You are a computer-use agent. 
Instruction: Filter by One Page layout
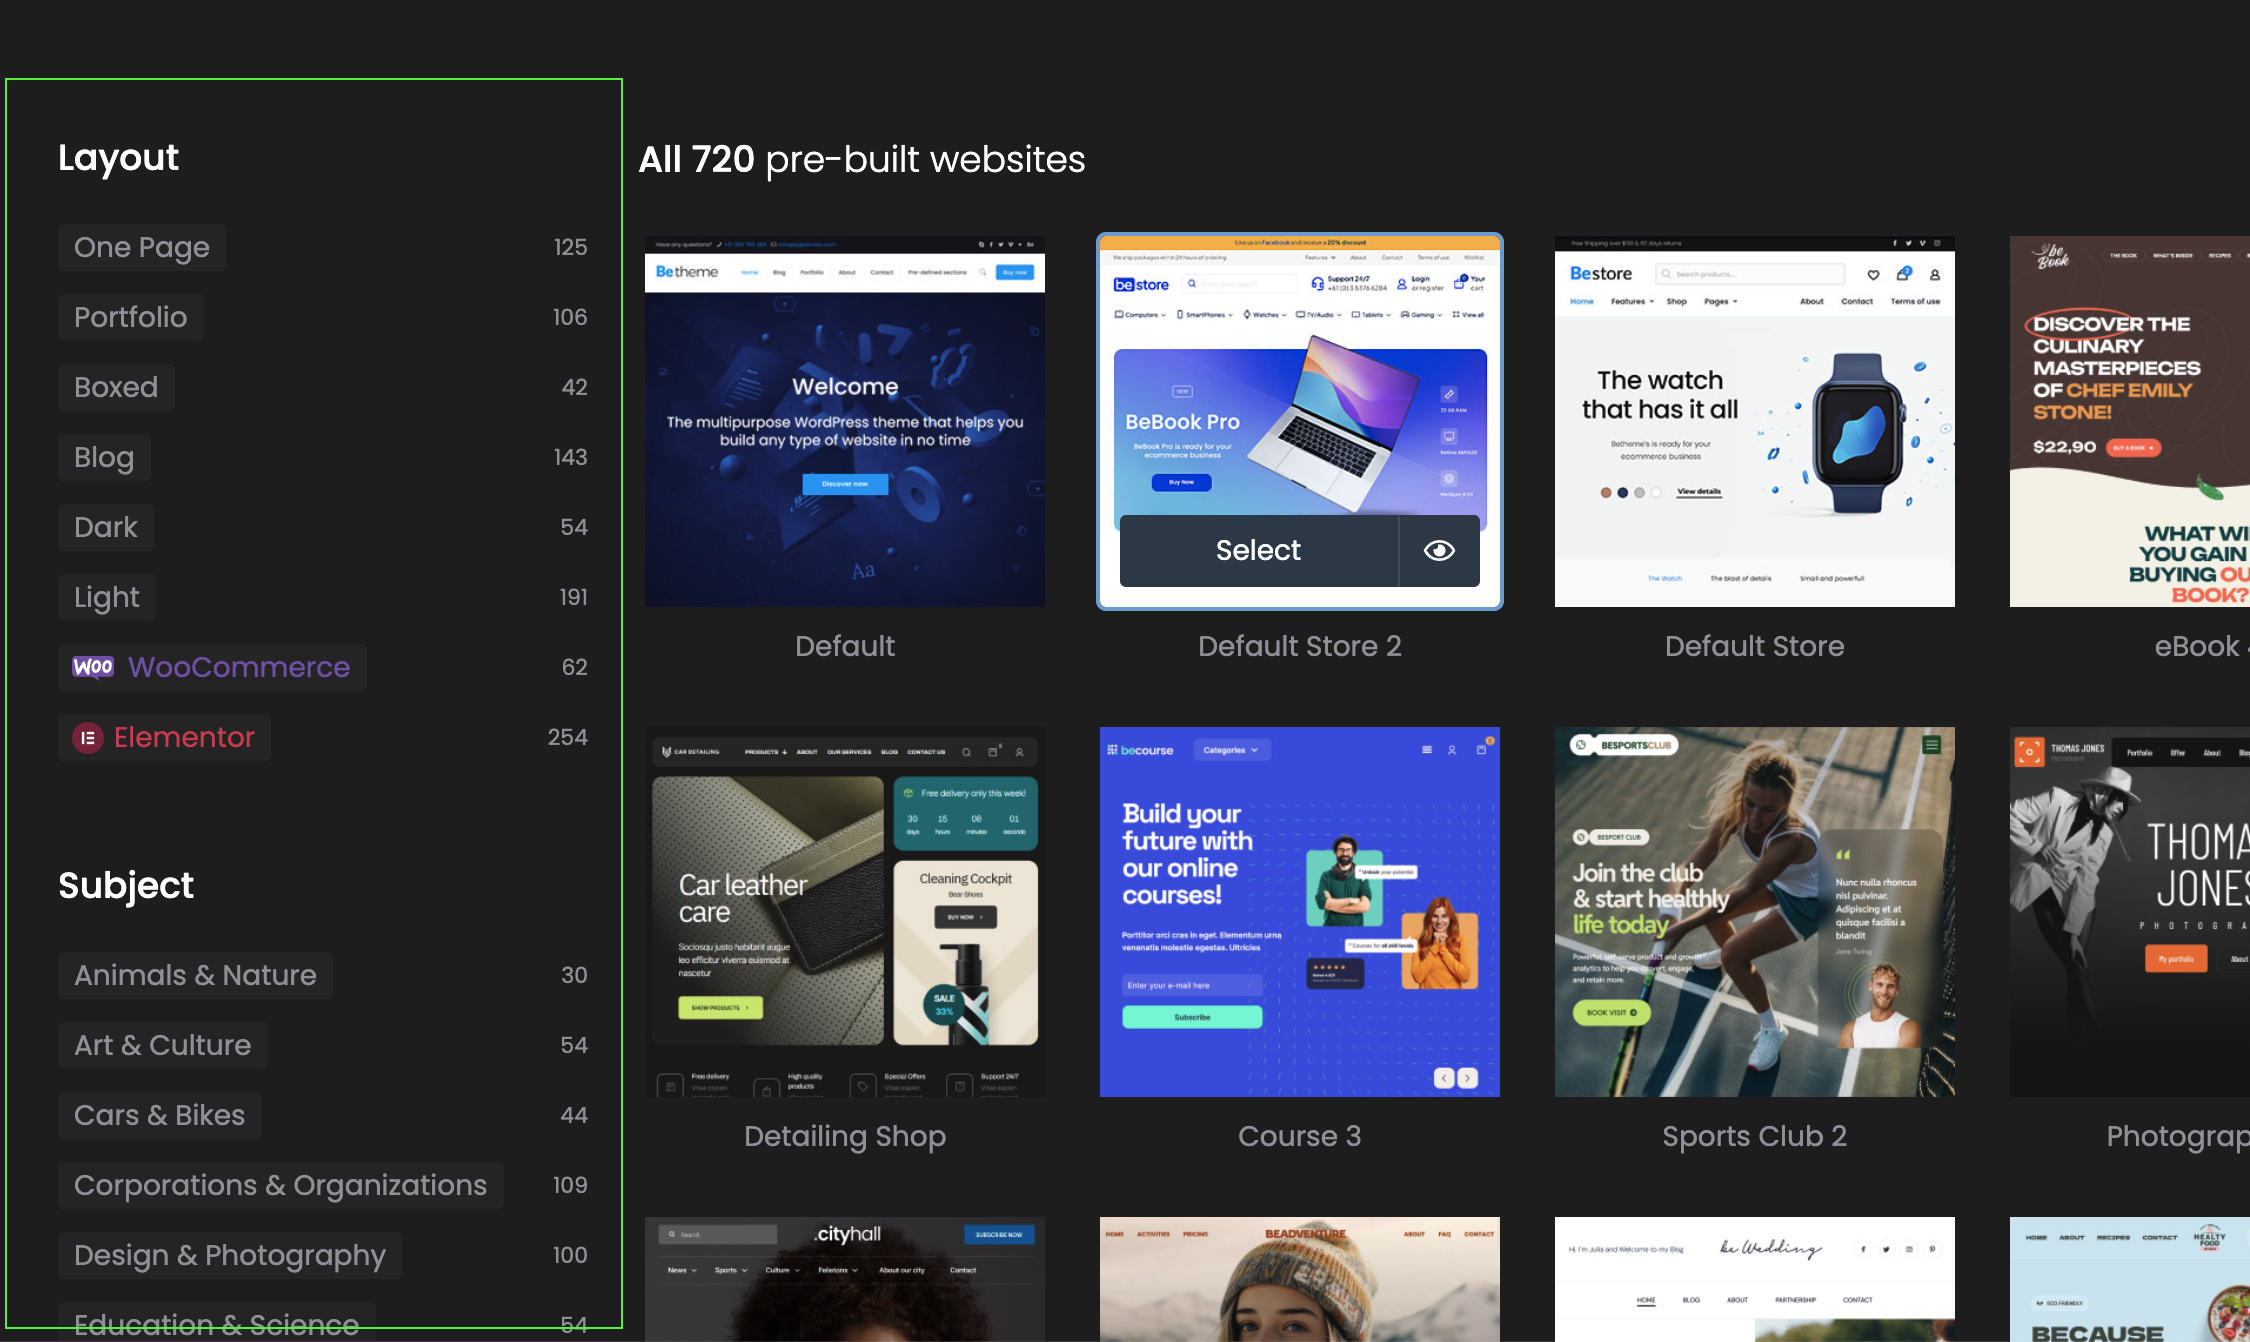point(142,247)
